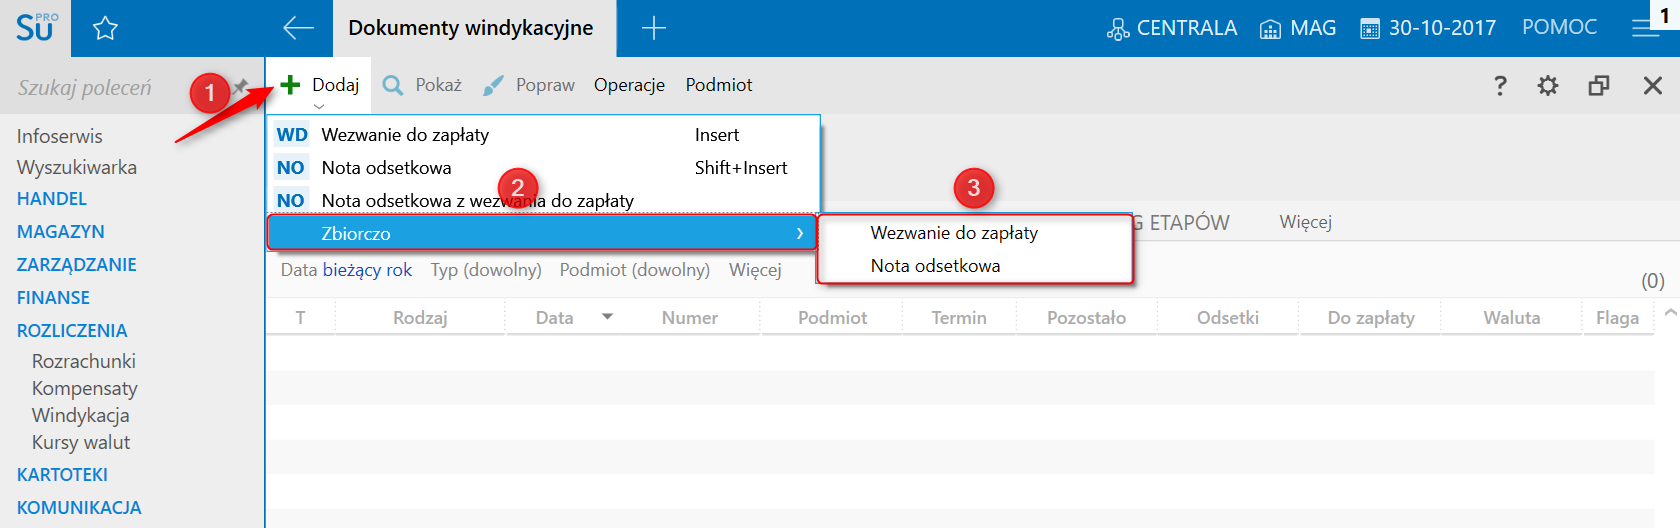Open the Typ (dowolny) filter dropdown
The height and width of the screenshot is (528, 1680).
coord(486,270)
